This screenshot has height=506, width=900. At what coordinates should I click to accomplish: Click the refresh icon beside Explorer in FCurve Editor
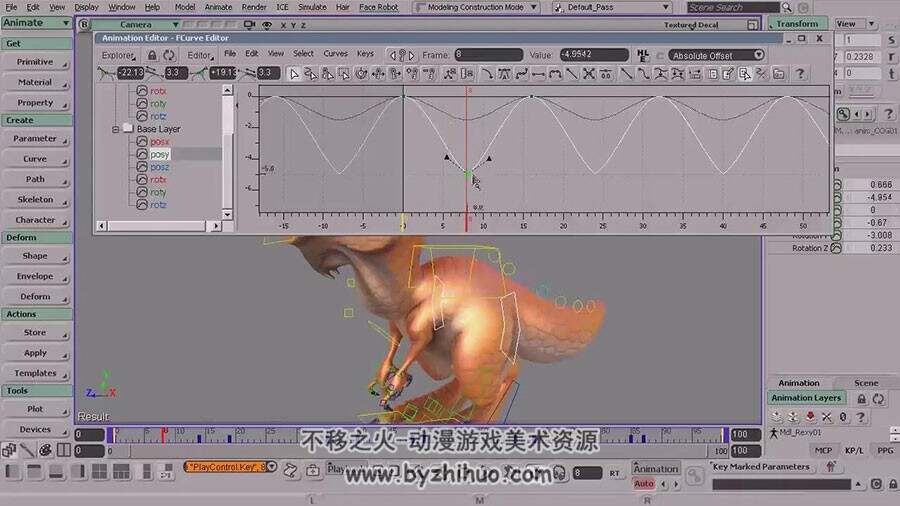169,56
